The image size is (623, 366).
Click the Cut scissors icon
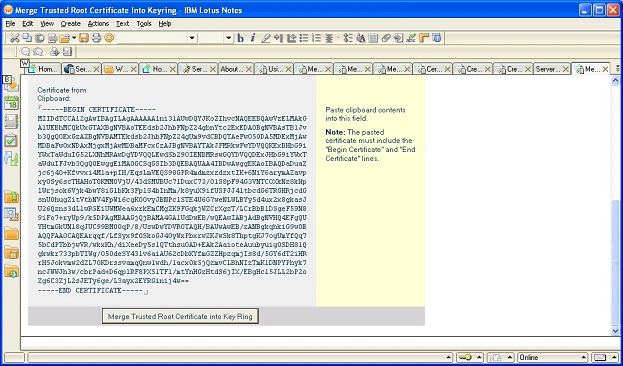14,38
